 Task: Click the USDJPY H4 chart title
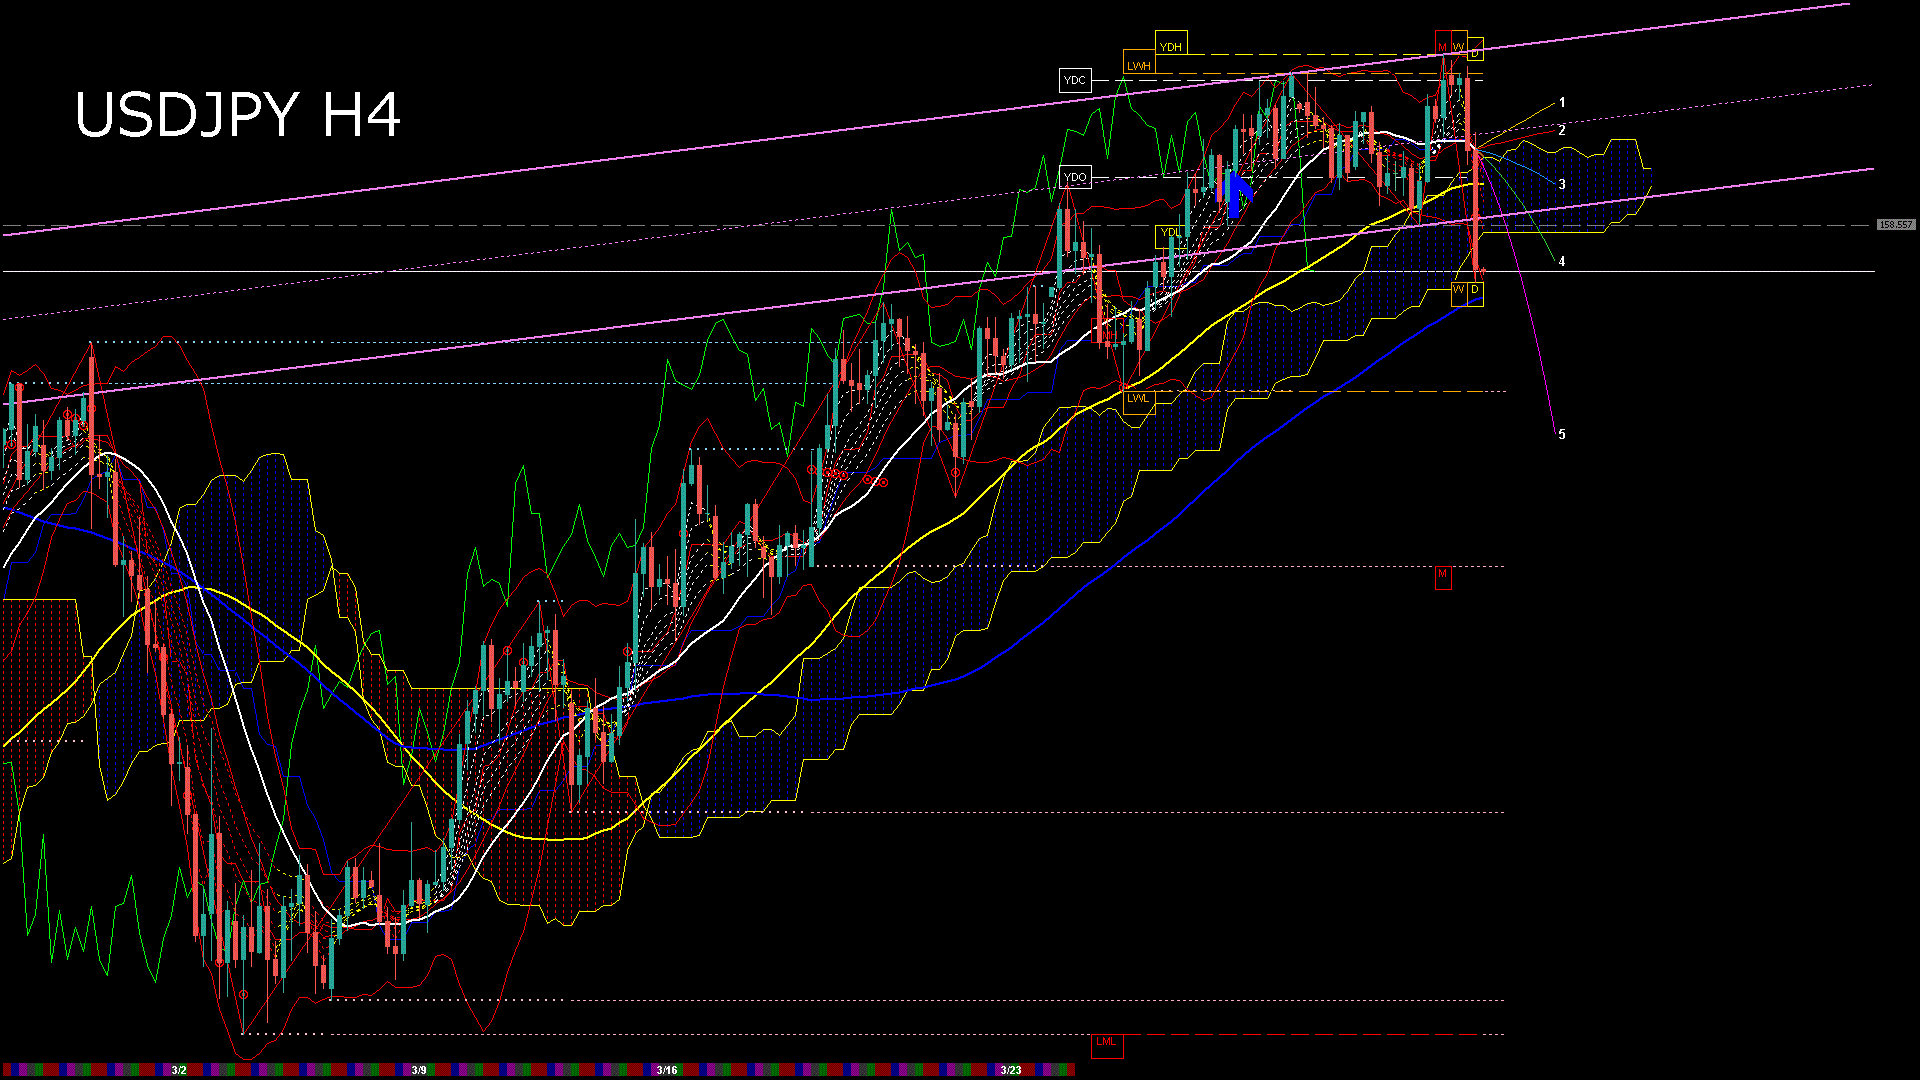pos(238,115)
